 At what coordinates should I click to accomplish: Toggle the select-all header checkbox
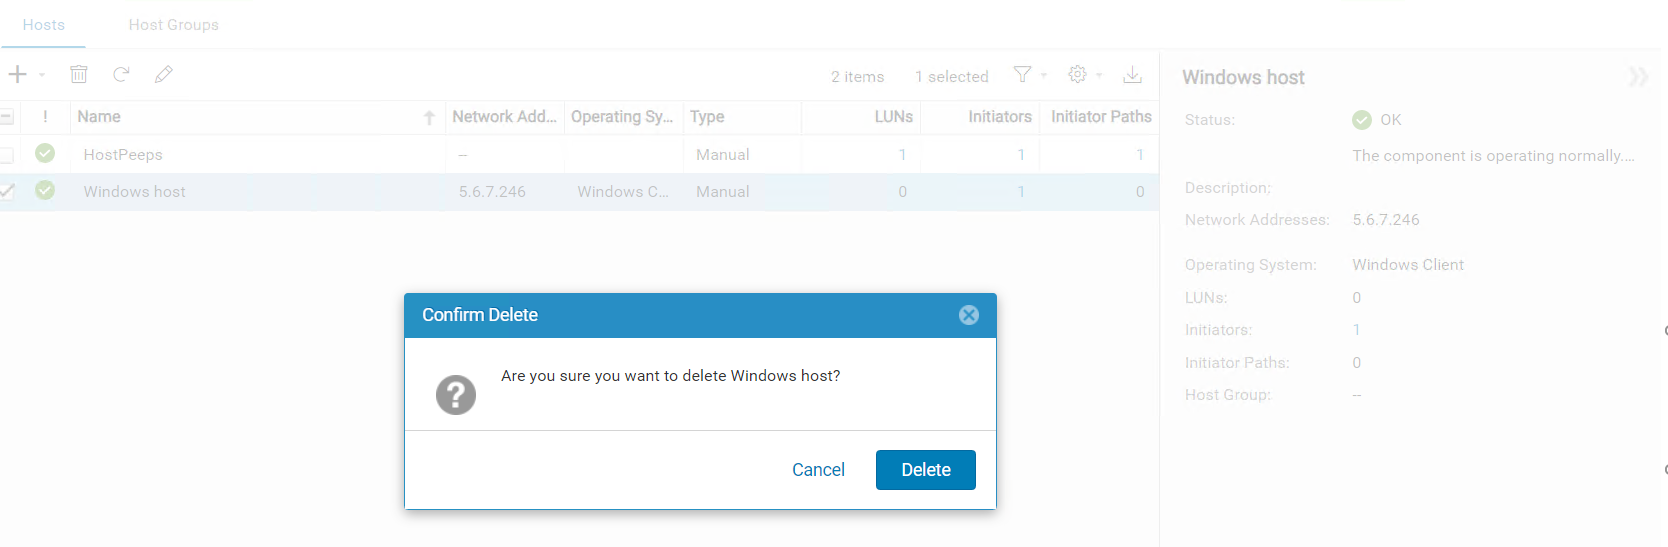[x=6, y=117]
